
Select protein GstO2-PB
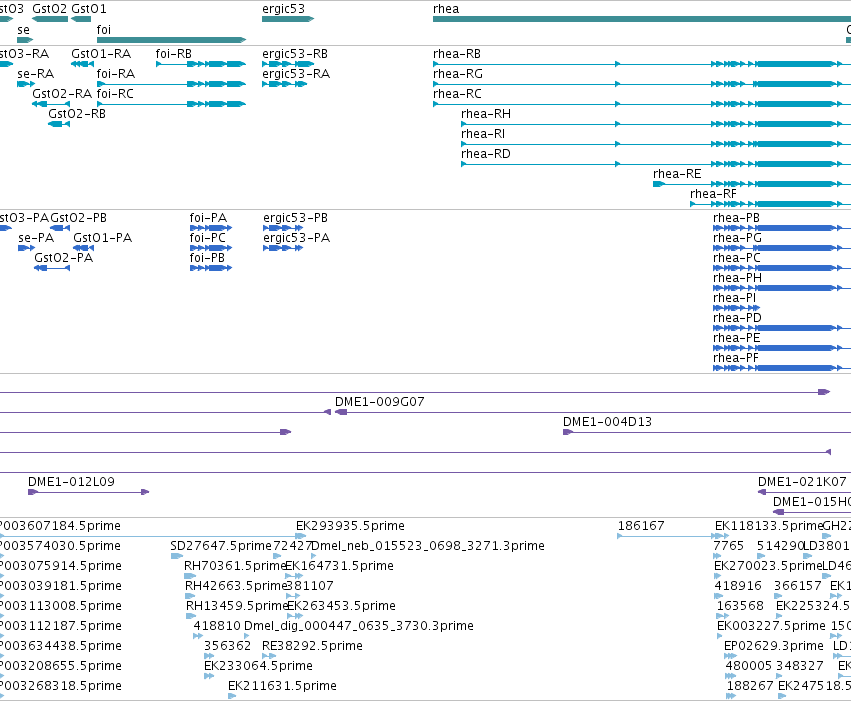point(60,228)
